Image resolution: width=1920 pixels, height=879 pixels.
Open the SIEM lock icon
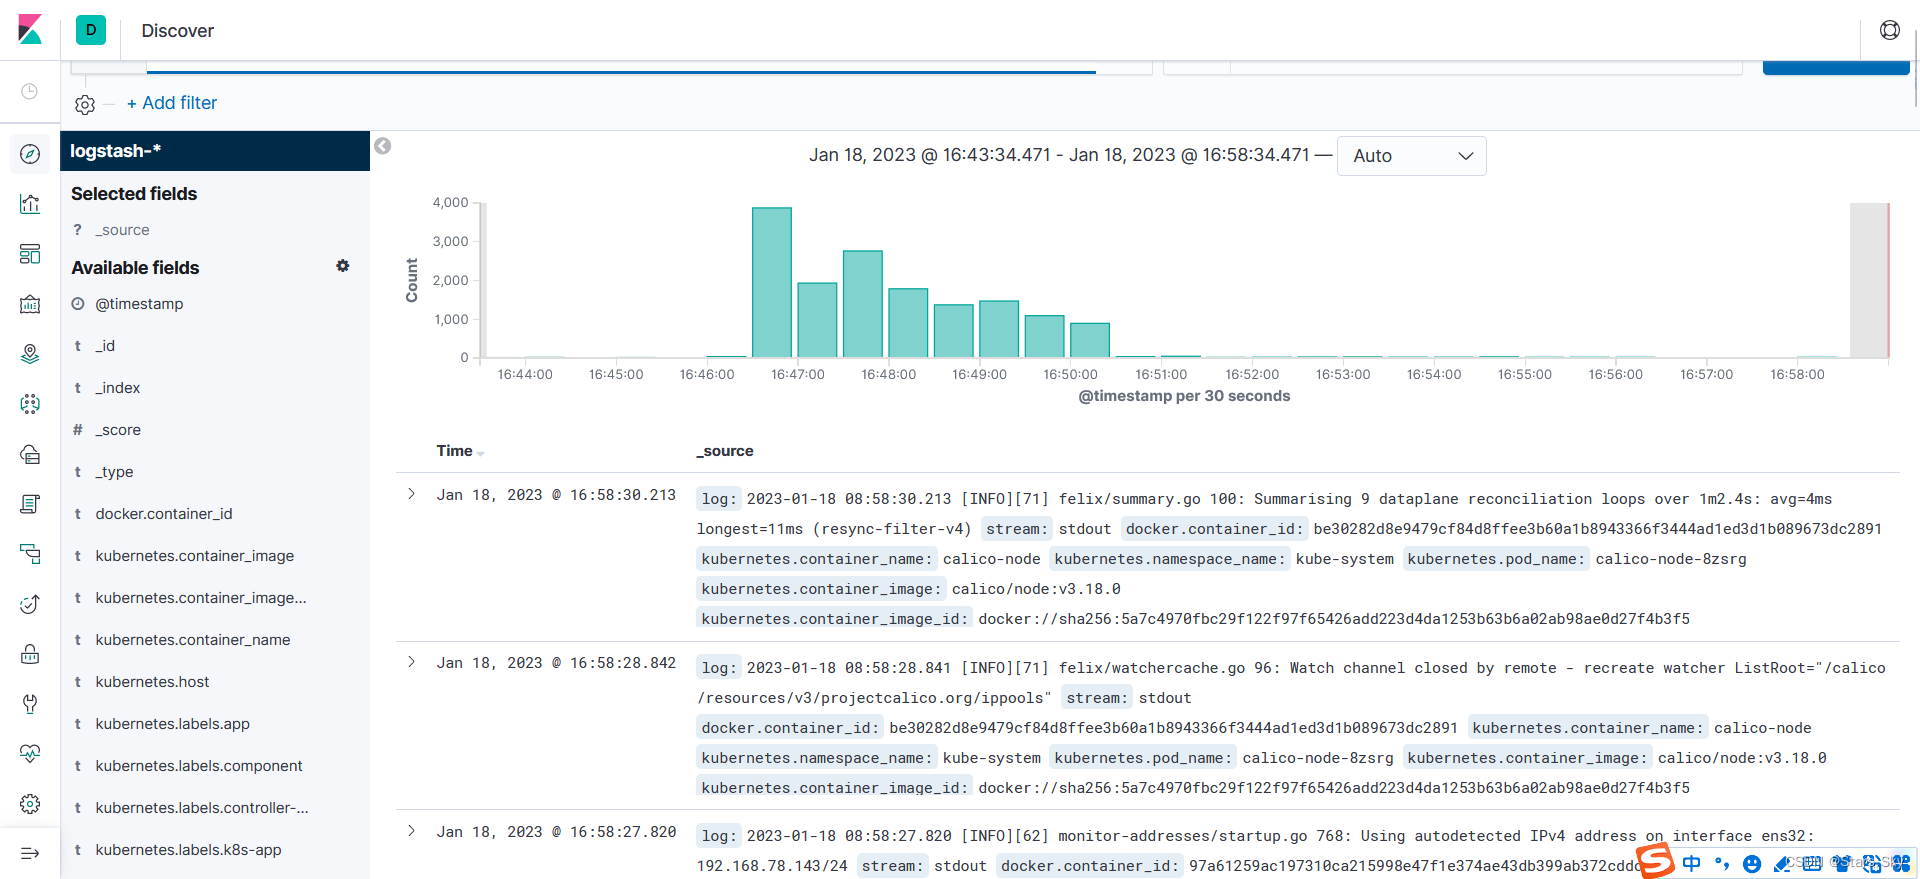(x=30, y=654)
